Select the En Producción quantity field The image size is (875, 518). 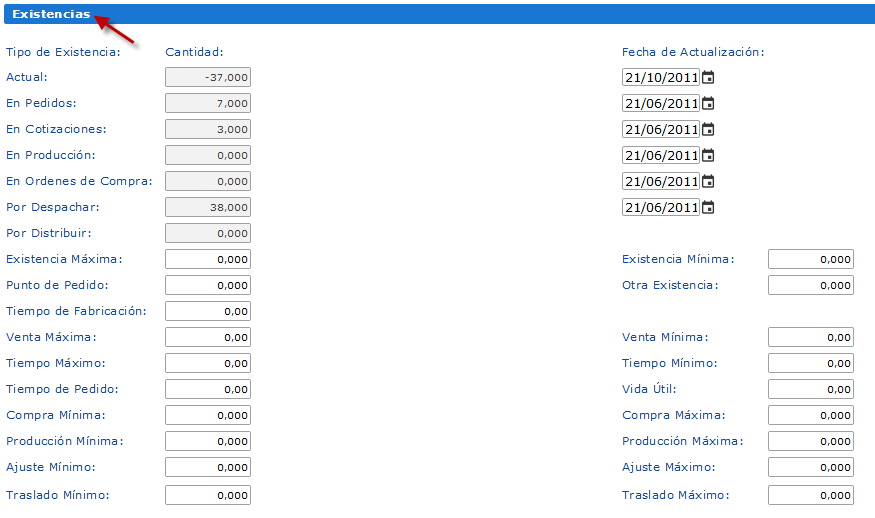point(208,155)
